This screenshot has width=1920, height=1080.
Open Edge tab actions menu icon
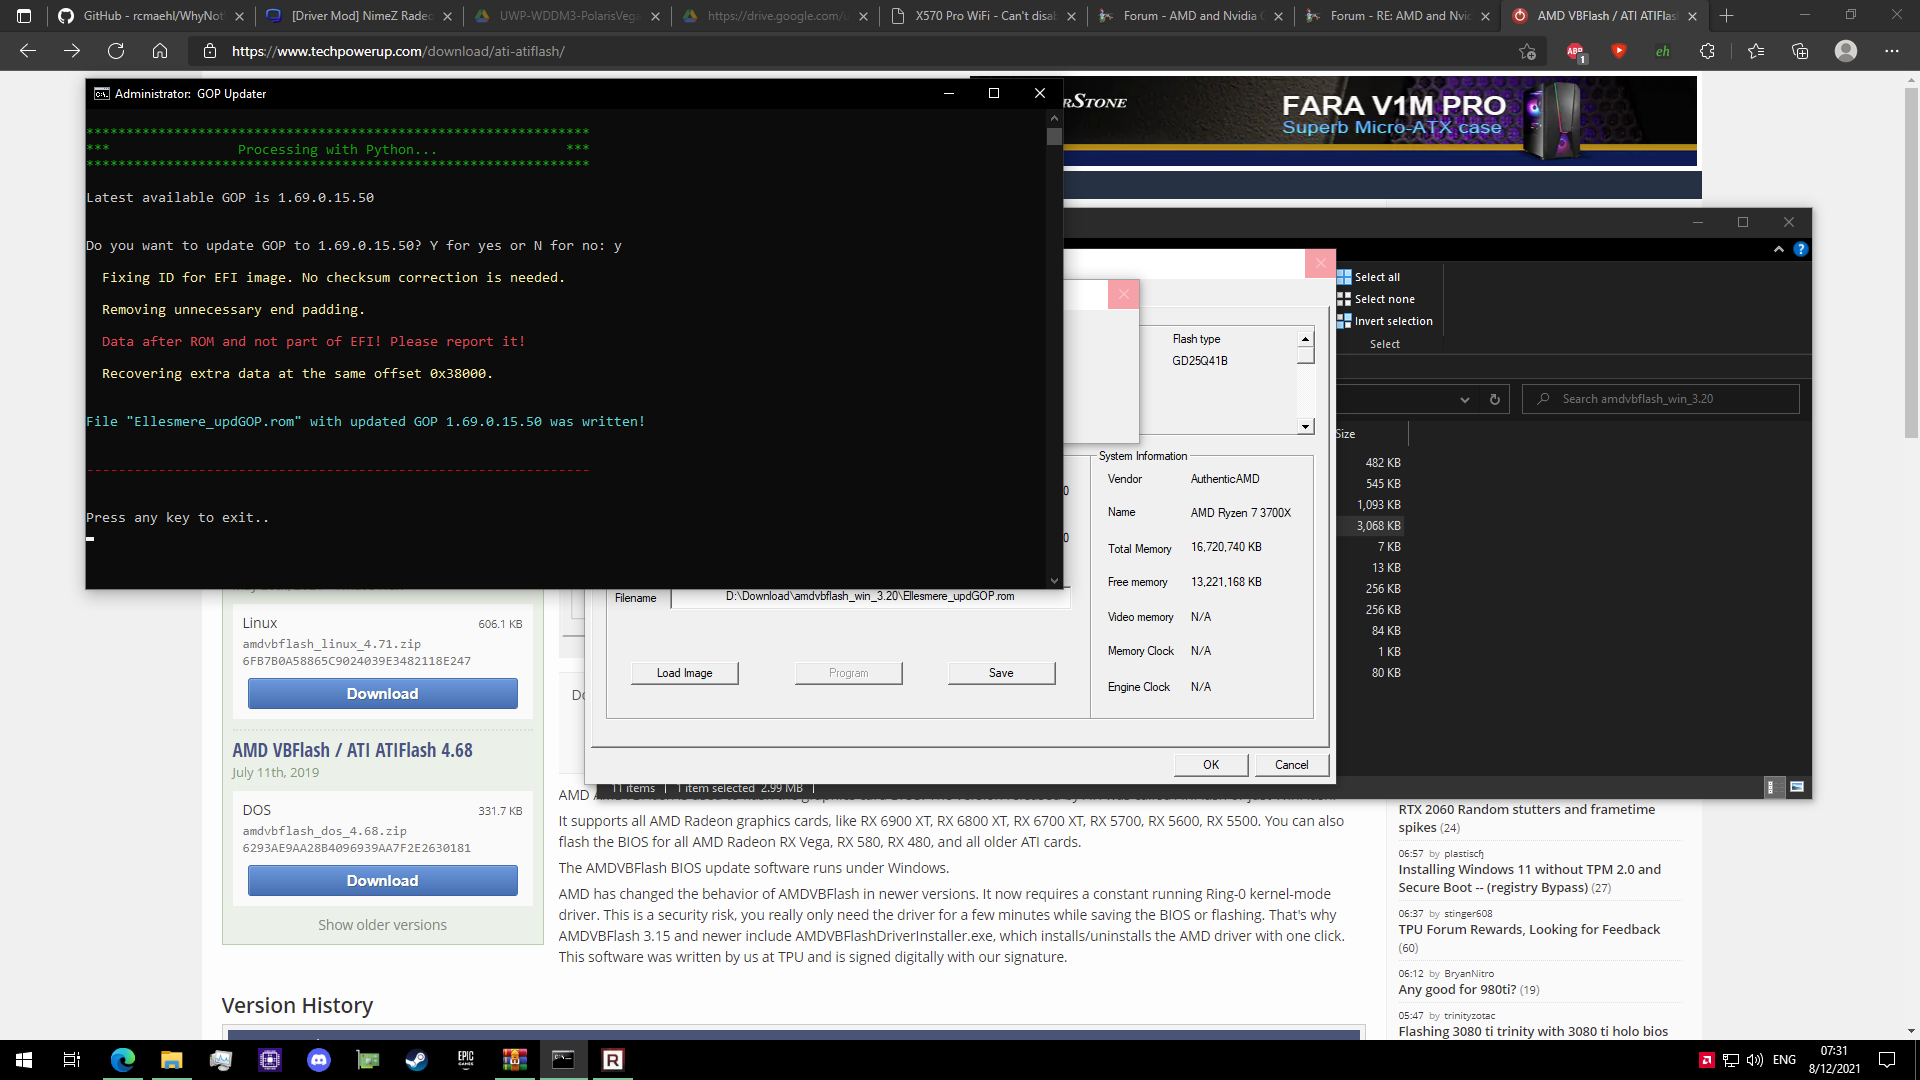coord(24,16)
